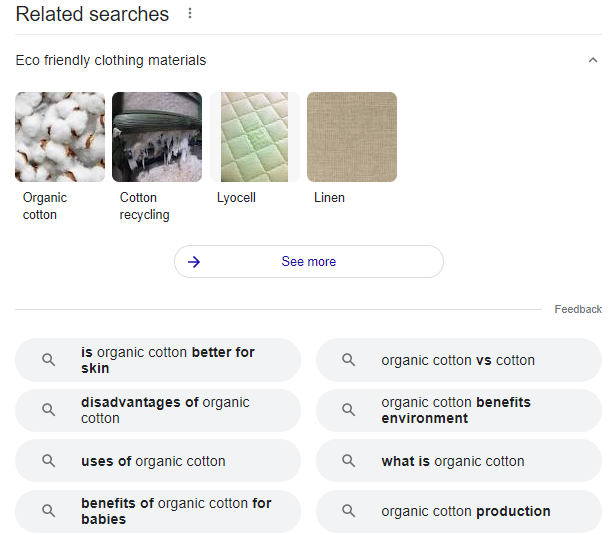Open the Organic cotton thumbnail image

(60, 137)
